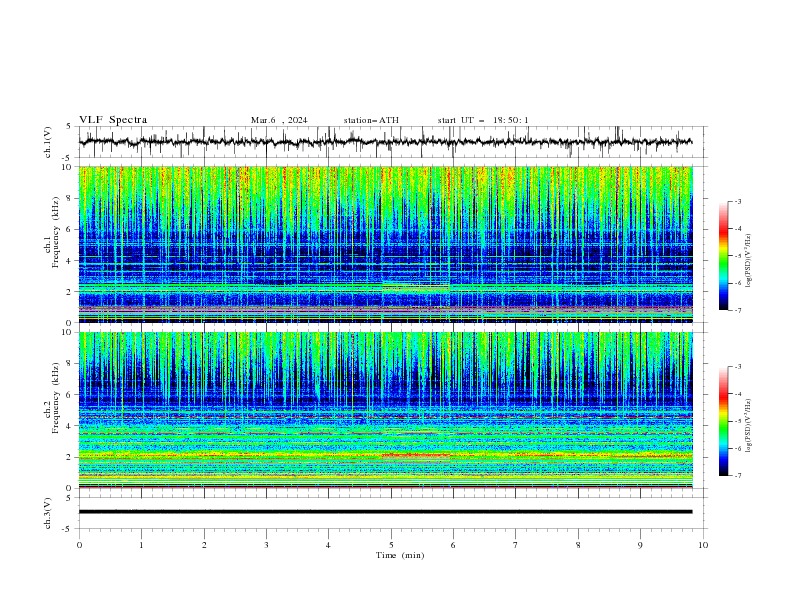Click the "-3" tick on ch.1 colorbar
This screenshot has width=792, height=612.
coord(737,201)
